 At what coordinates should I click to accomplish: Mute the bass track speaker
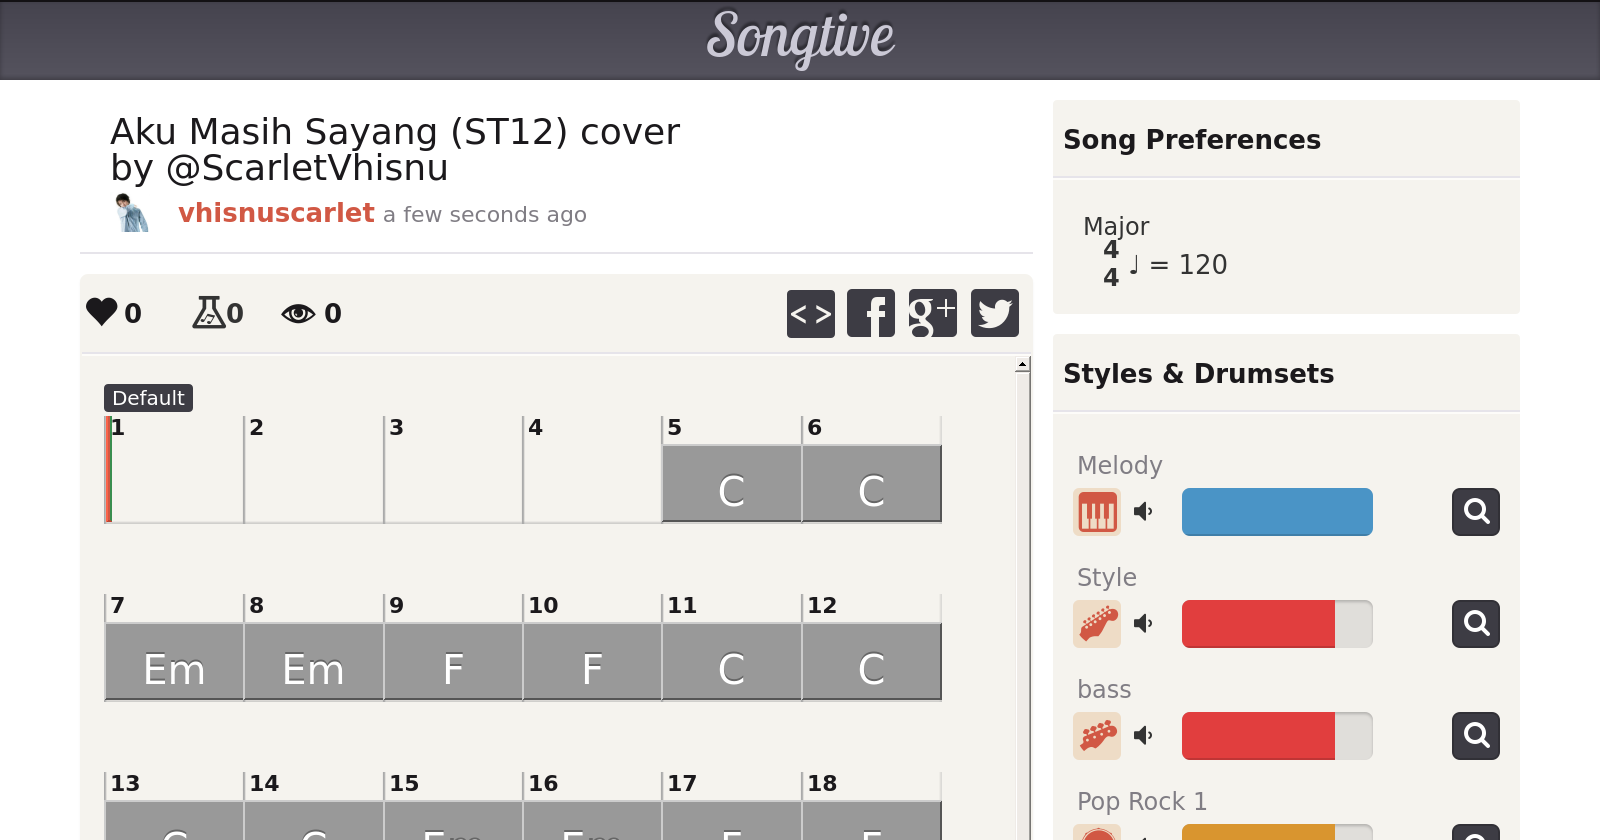click(1143, 736)
